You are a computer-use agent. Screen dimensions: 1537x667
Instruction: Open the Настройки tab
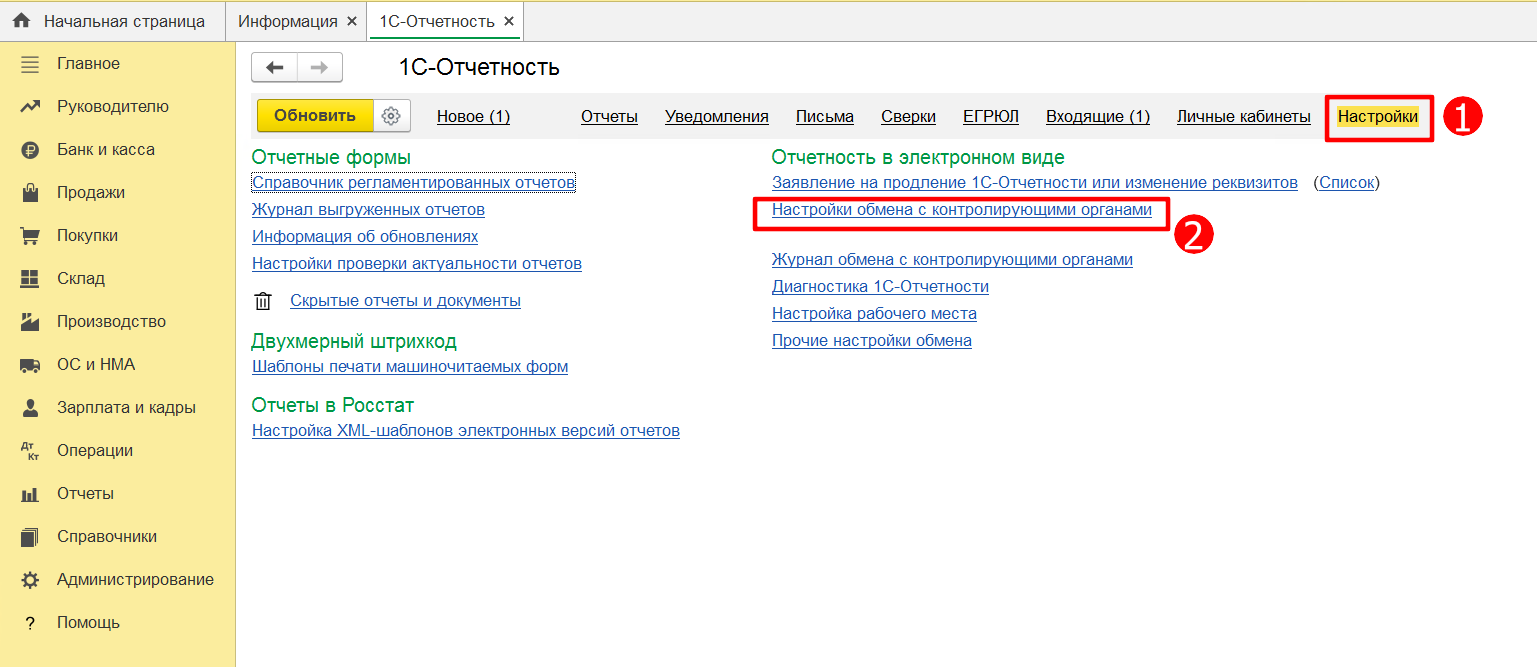pos(1378,117)
